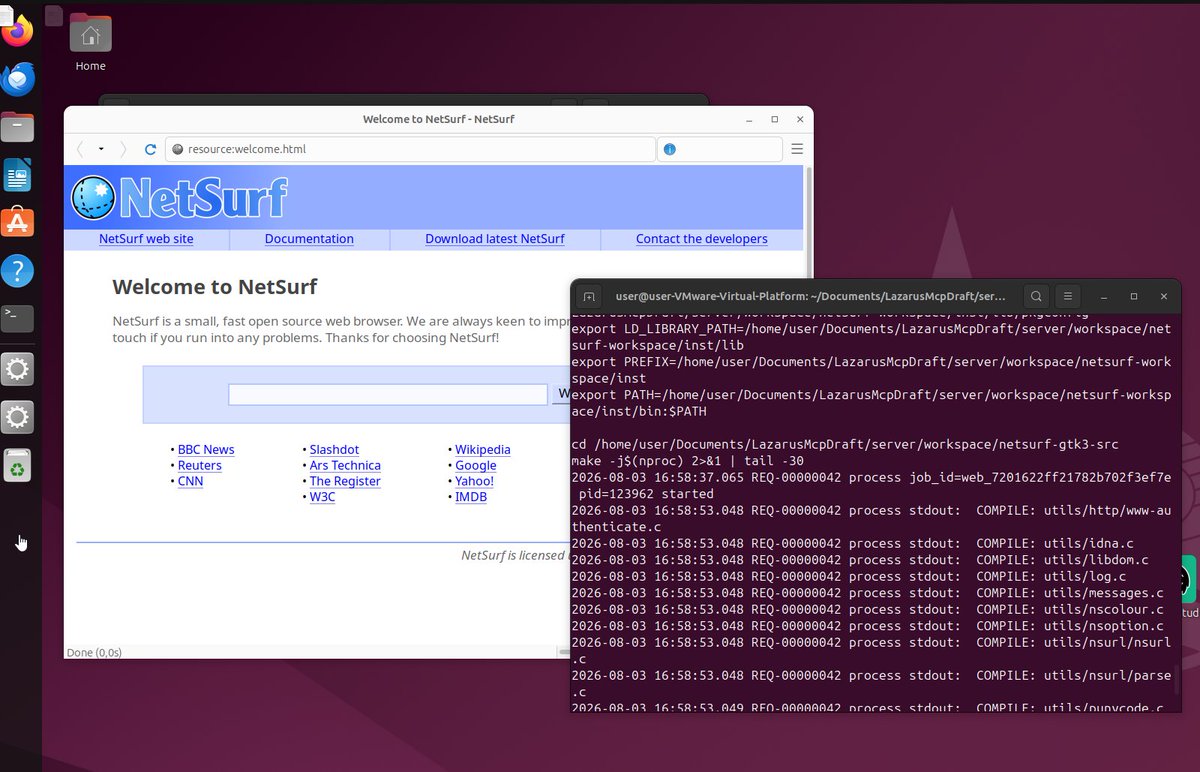Open search in terminal header
1200x772 pixels.
pyautogui.click(x=1037, y=296)
